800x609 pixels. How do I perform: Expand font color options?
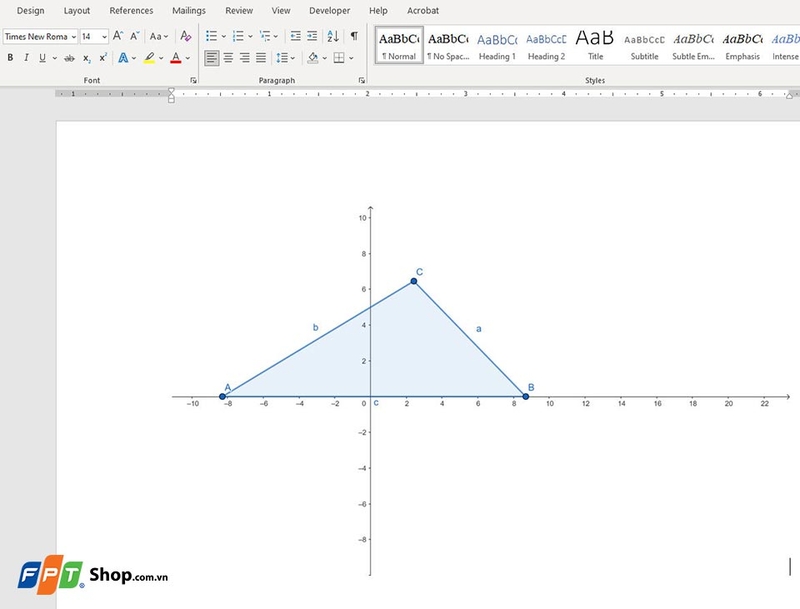point(188,58)
